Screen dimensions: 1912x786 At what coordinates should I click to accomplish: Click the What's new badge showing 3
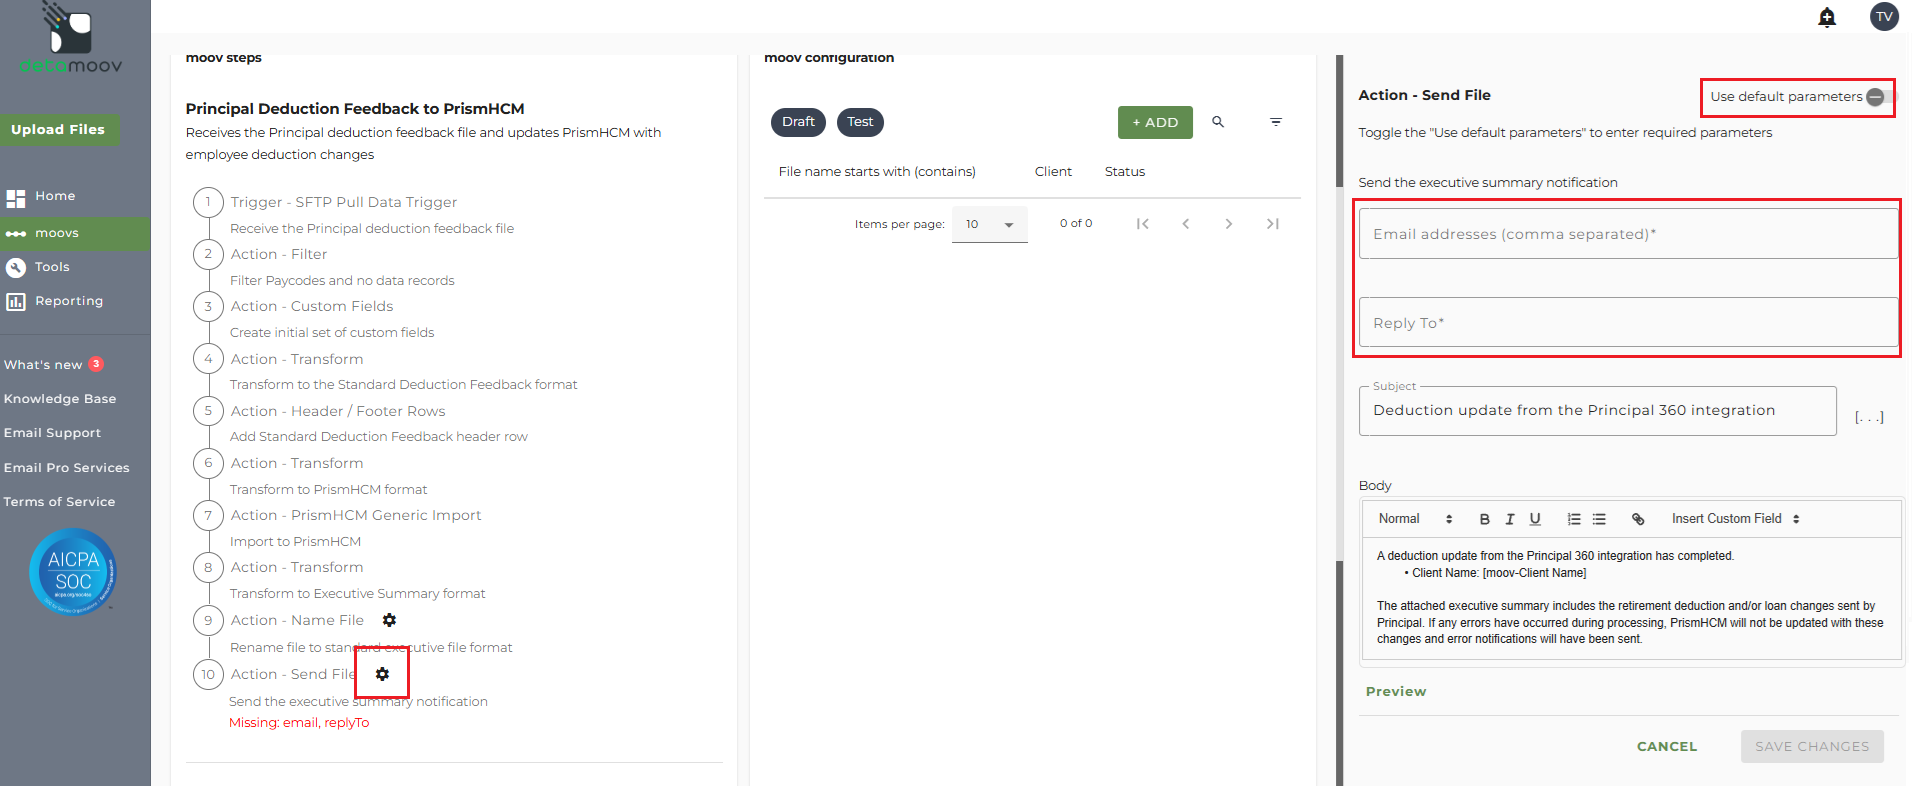point(96,364)
